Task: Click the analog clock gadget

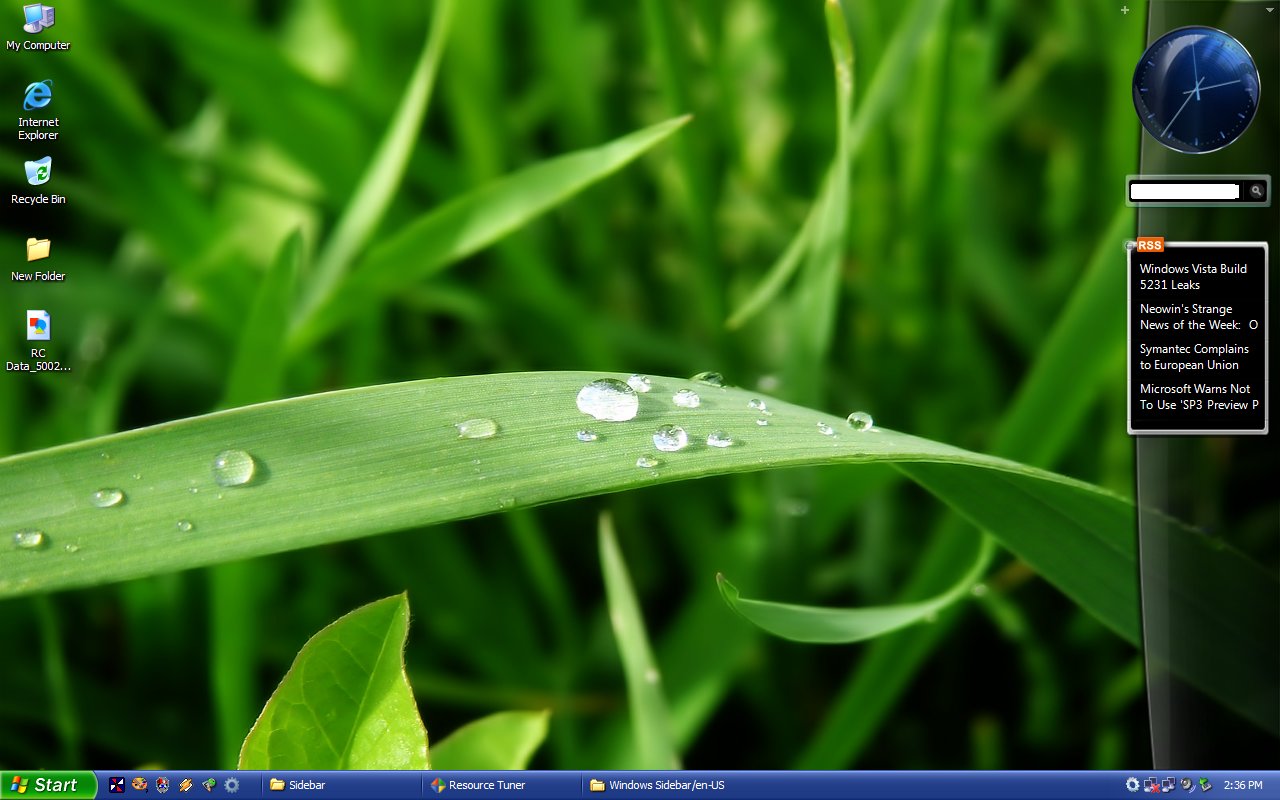Action: 1196,90
